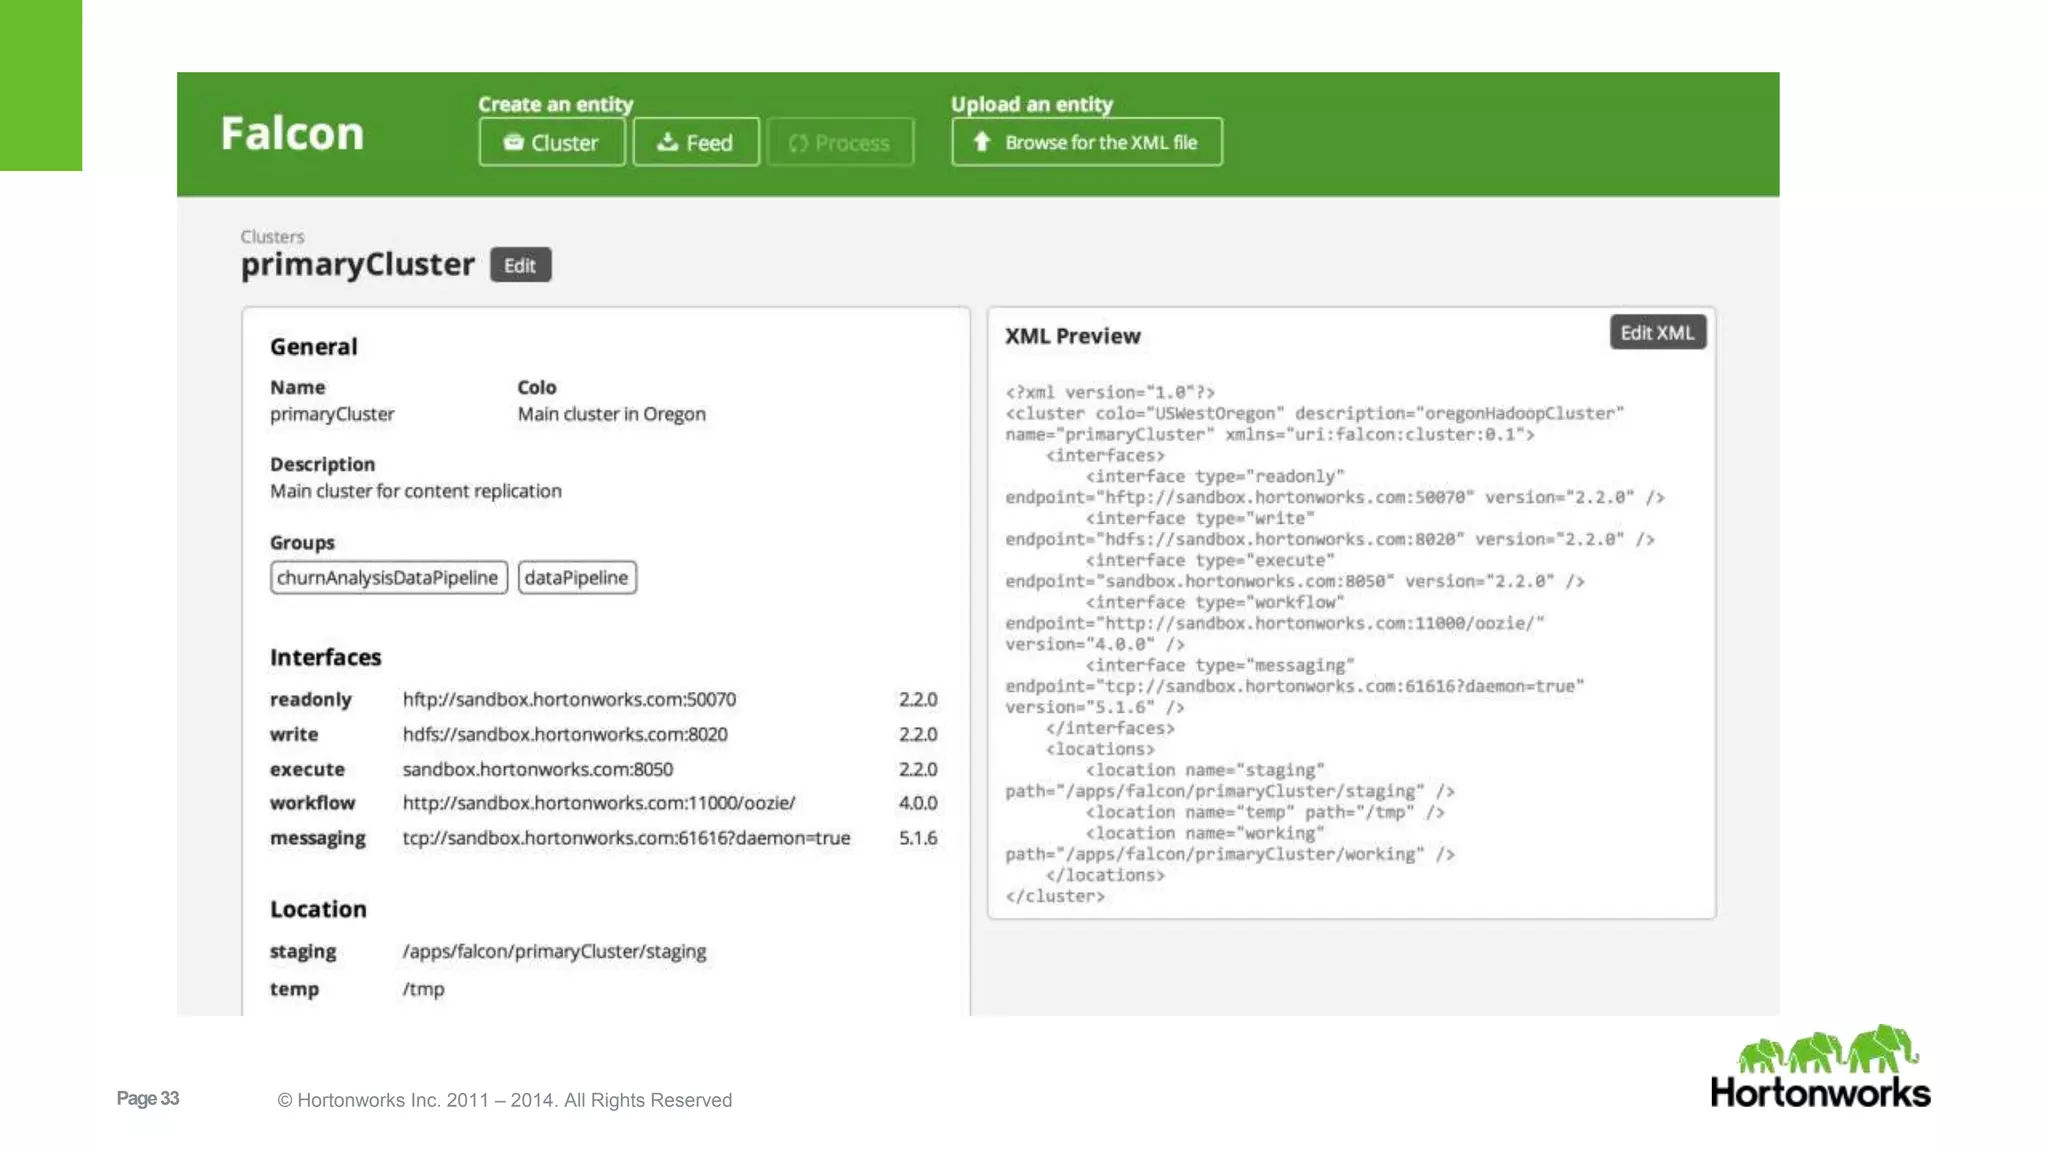2048x1152 pixels.
Task: Create a new Feed entity
Action: tap(696, 142)
